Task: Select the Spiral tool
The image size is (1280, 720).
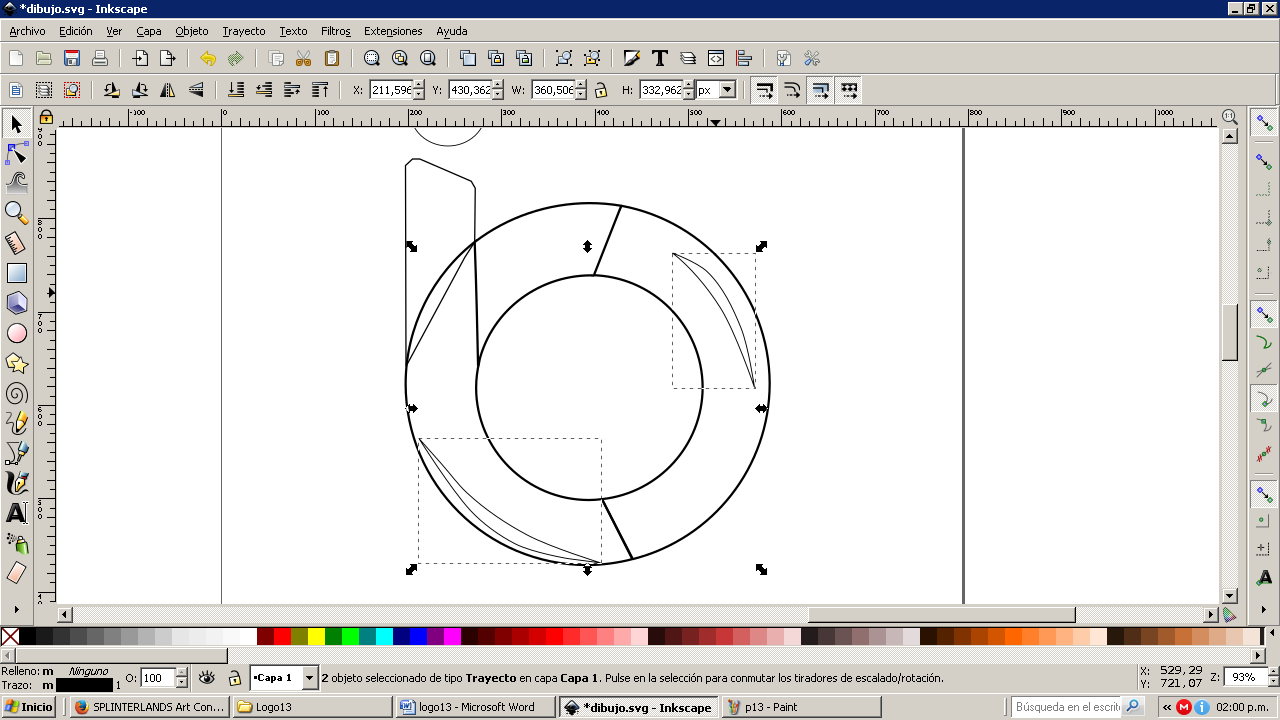Action: [x=16, y=393]
